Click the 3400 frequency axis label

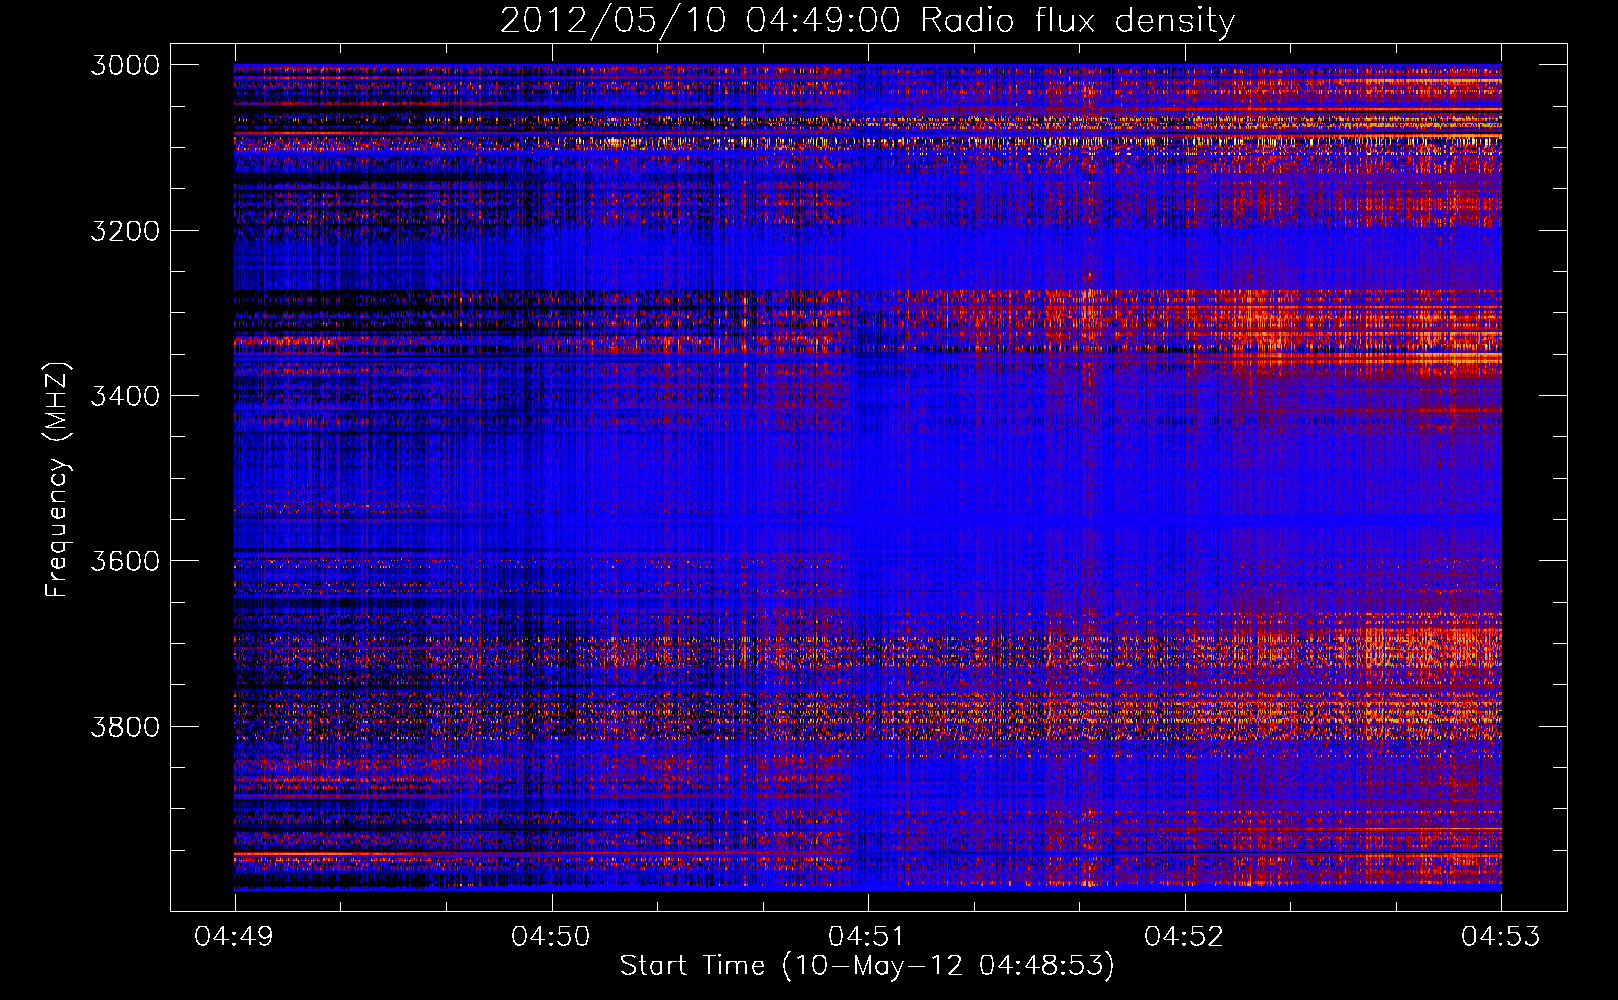pyautogui.click(x=125, y=396)
